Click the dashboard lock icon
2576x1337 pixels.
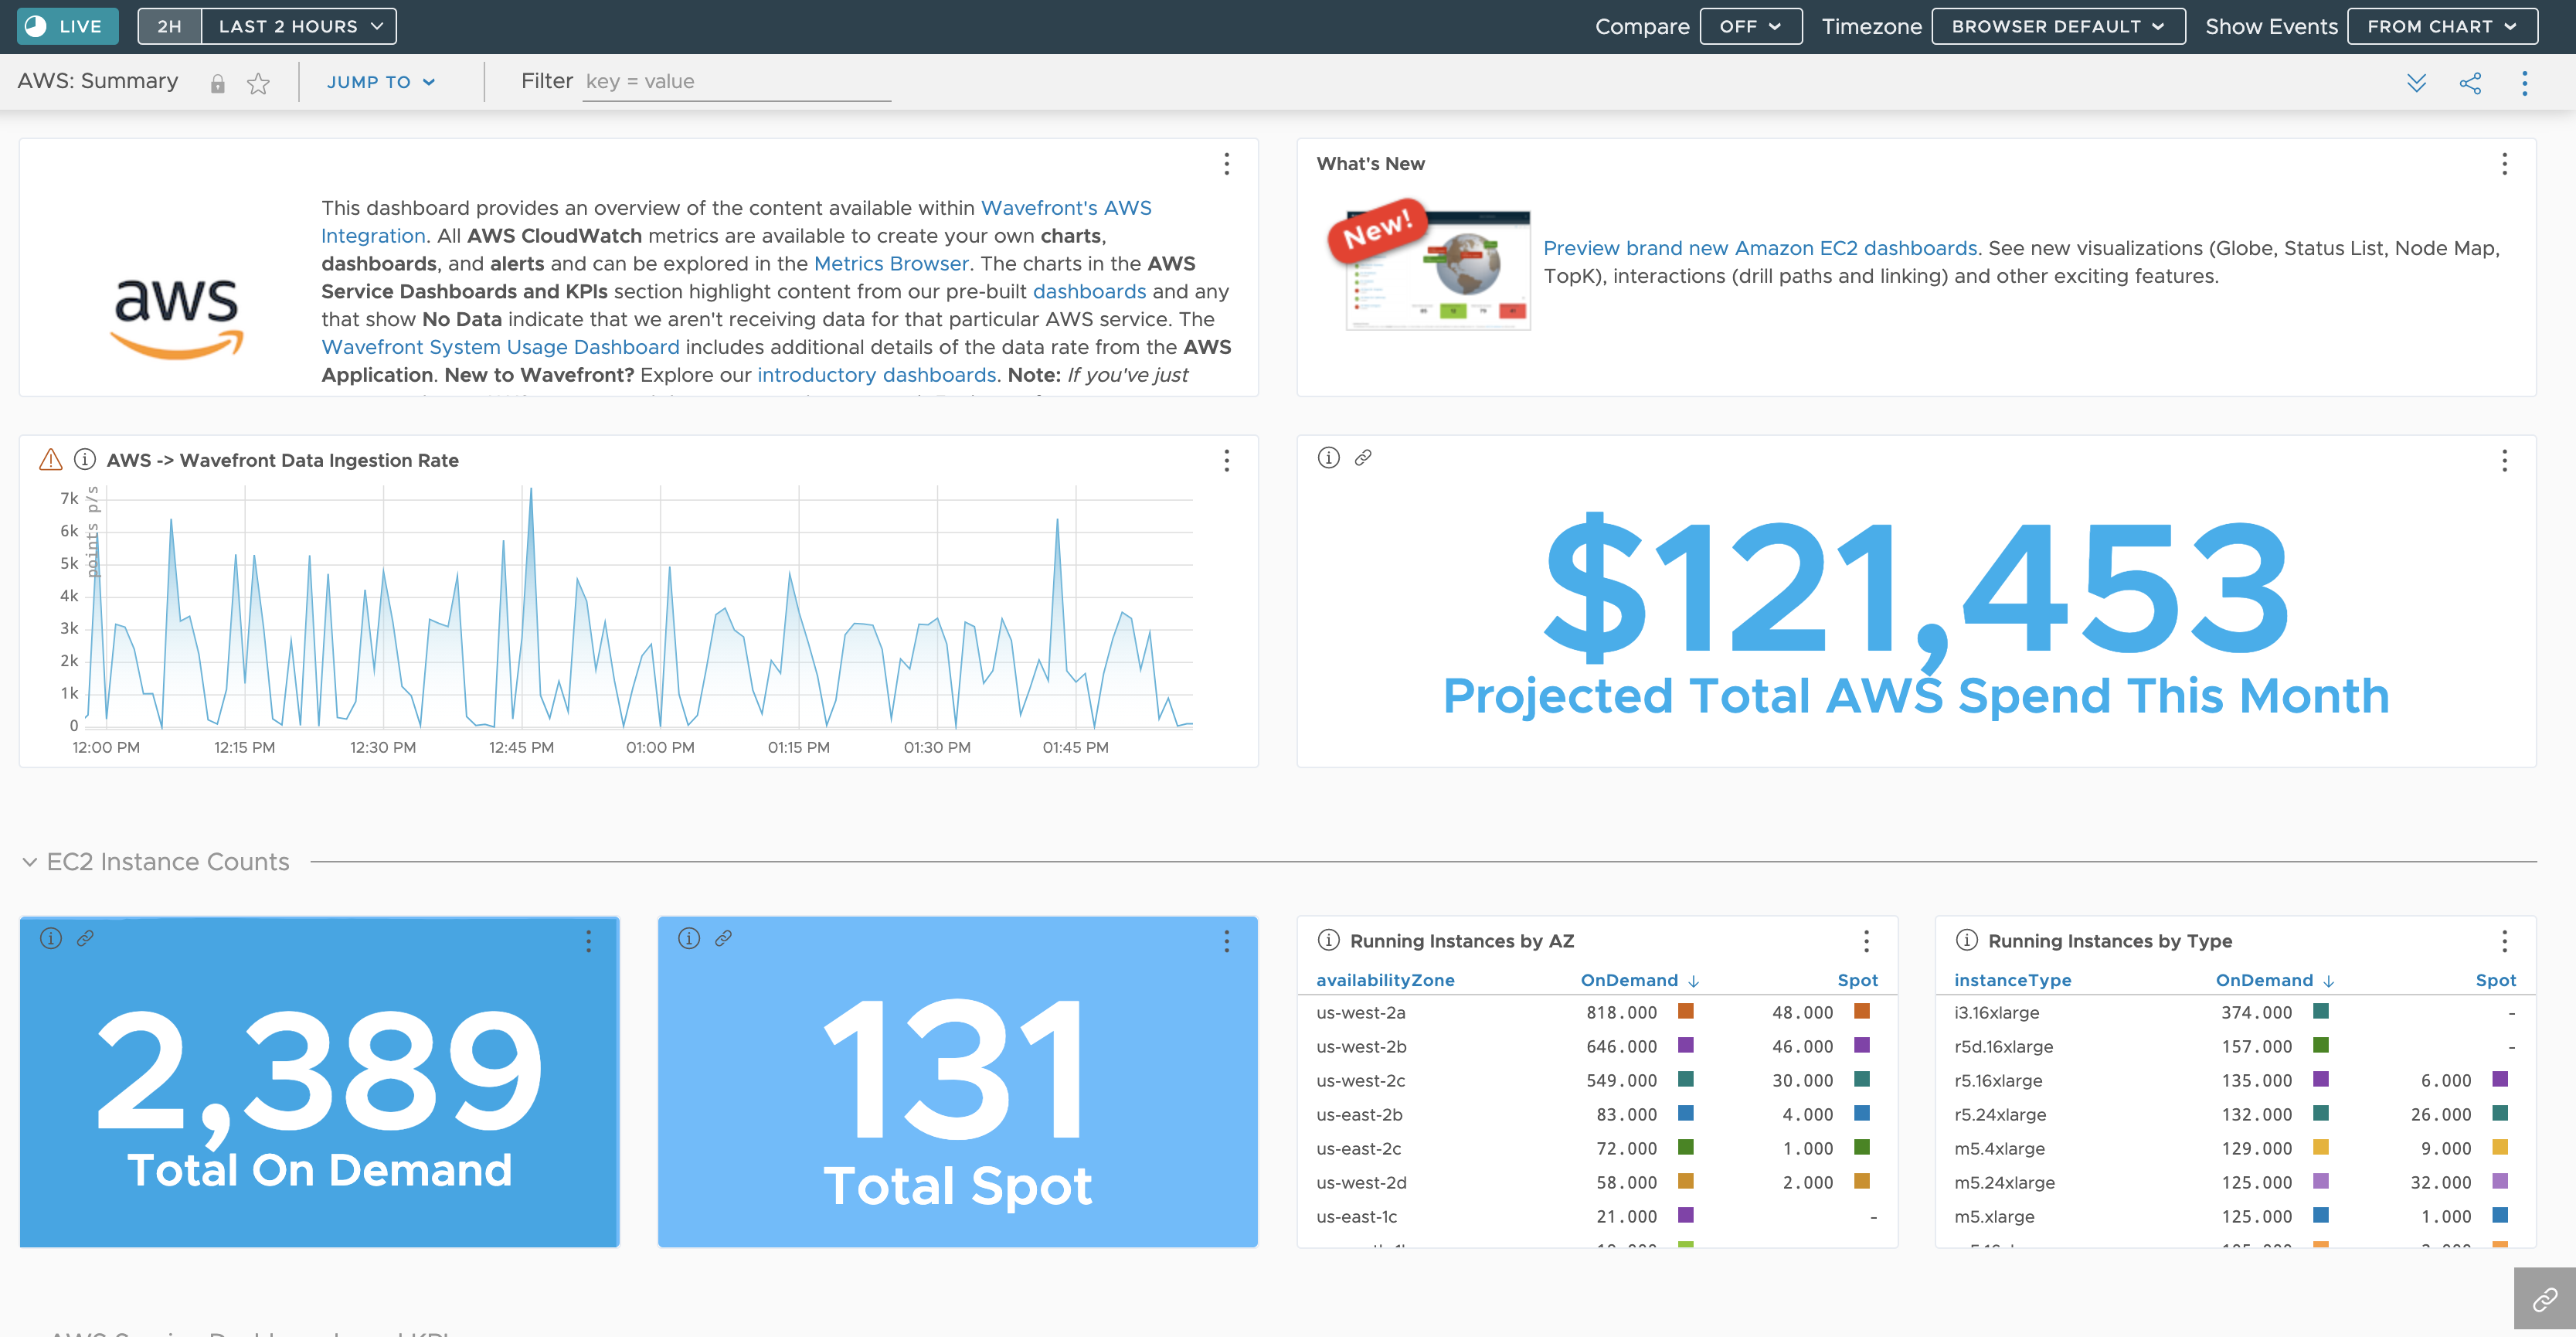tap(217, 84)
